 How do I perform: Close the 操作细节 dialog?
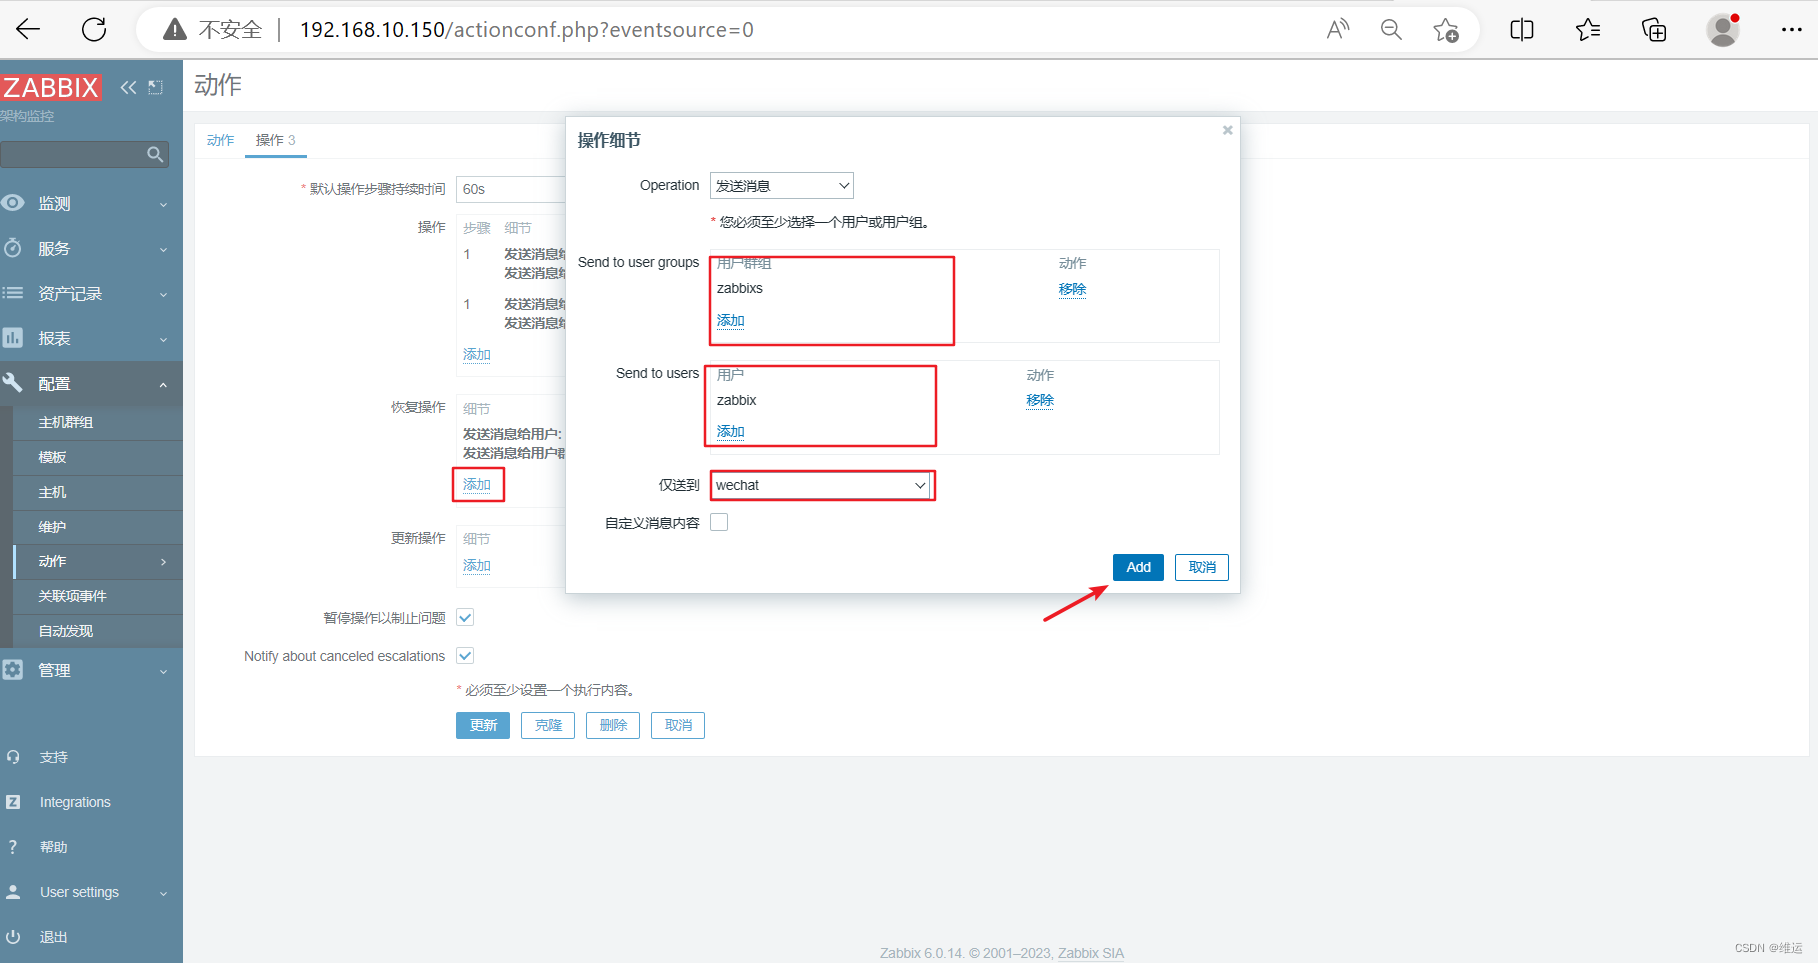pos(1227,130)
